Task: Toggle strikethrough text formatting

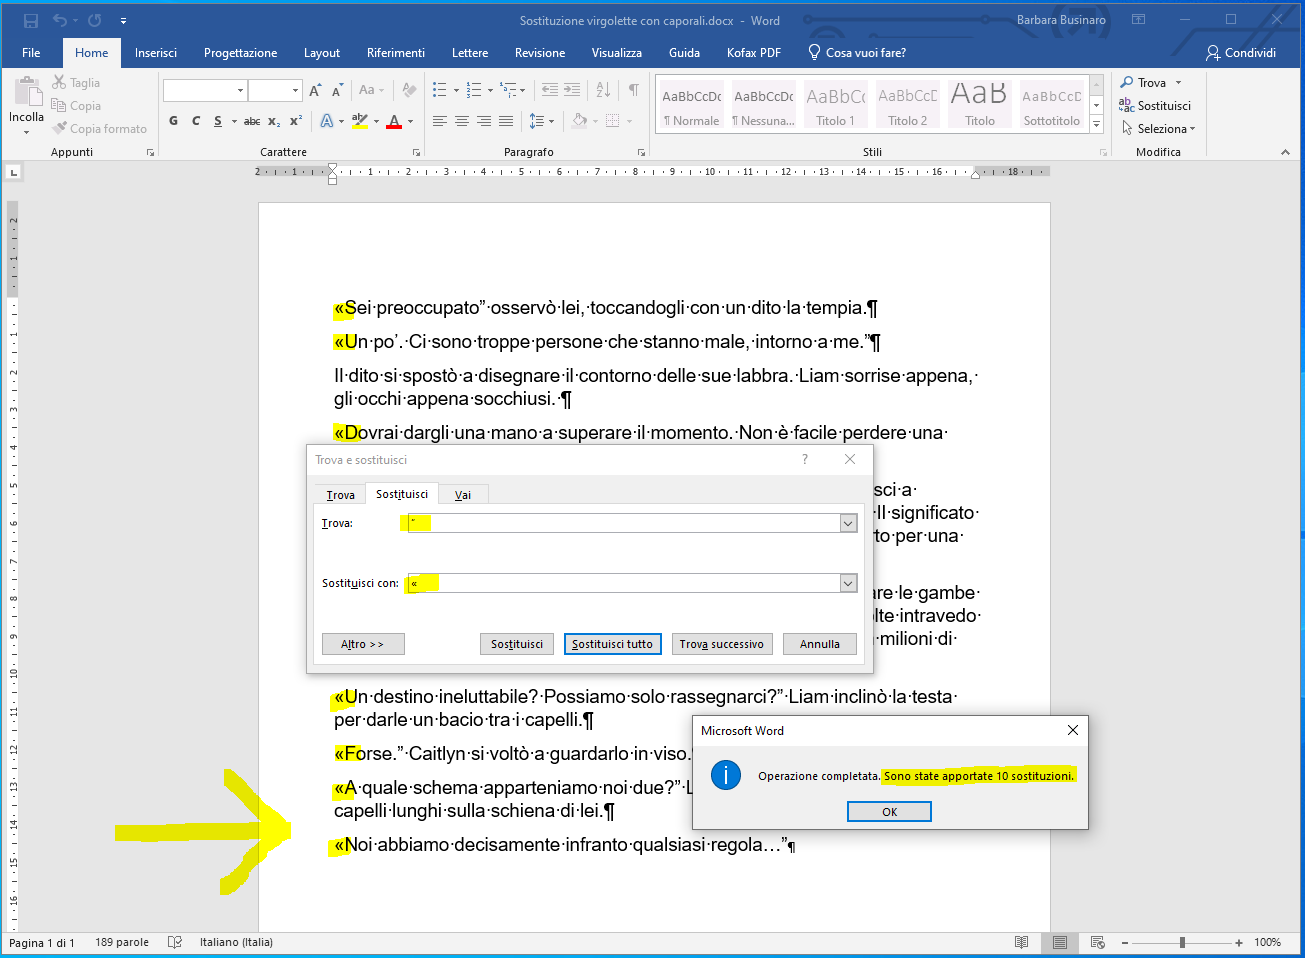Action: (x=252, y=121)
